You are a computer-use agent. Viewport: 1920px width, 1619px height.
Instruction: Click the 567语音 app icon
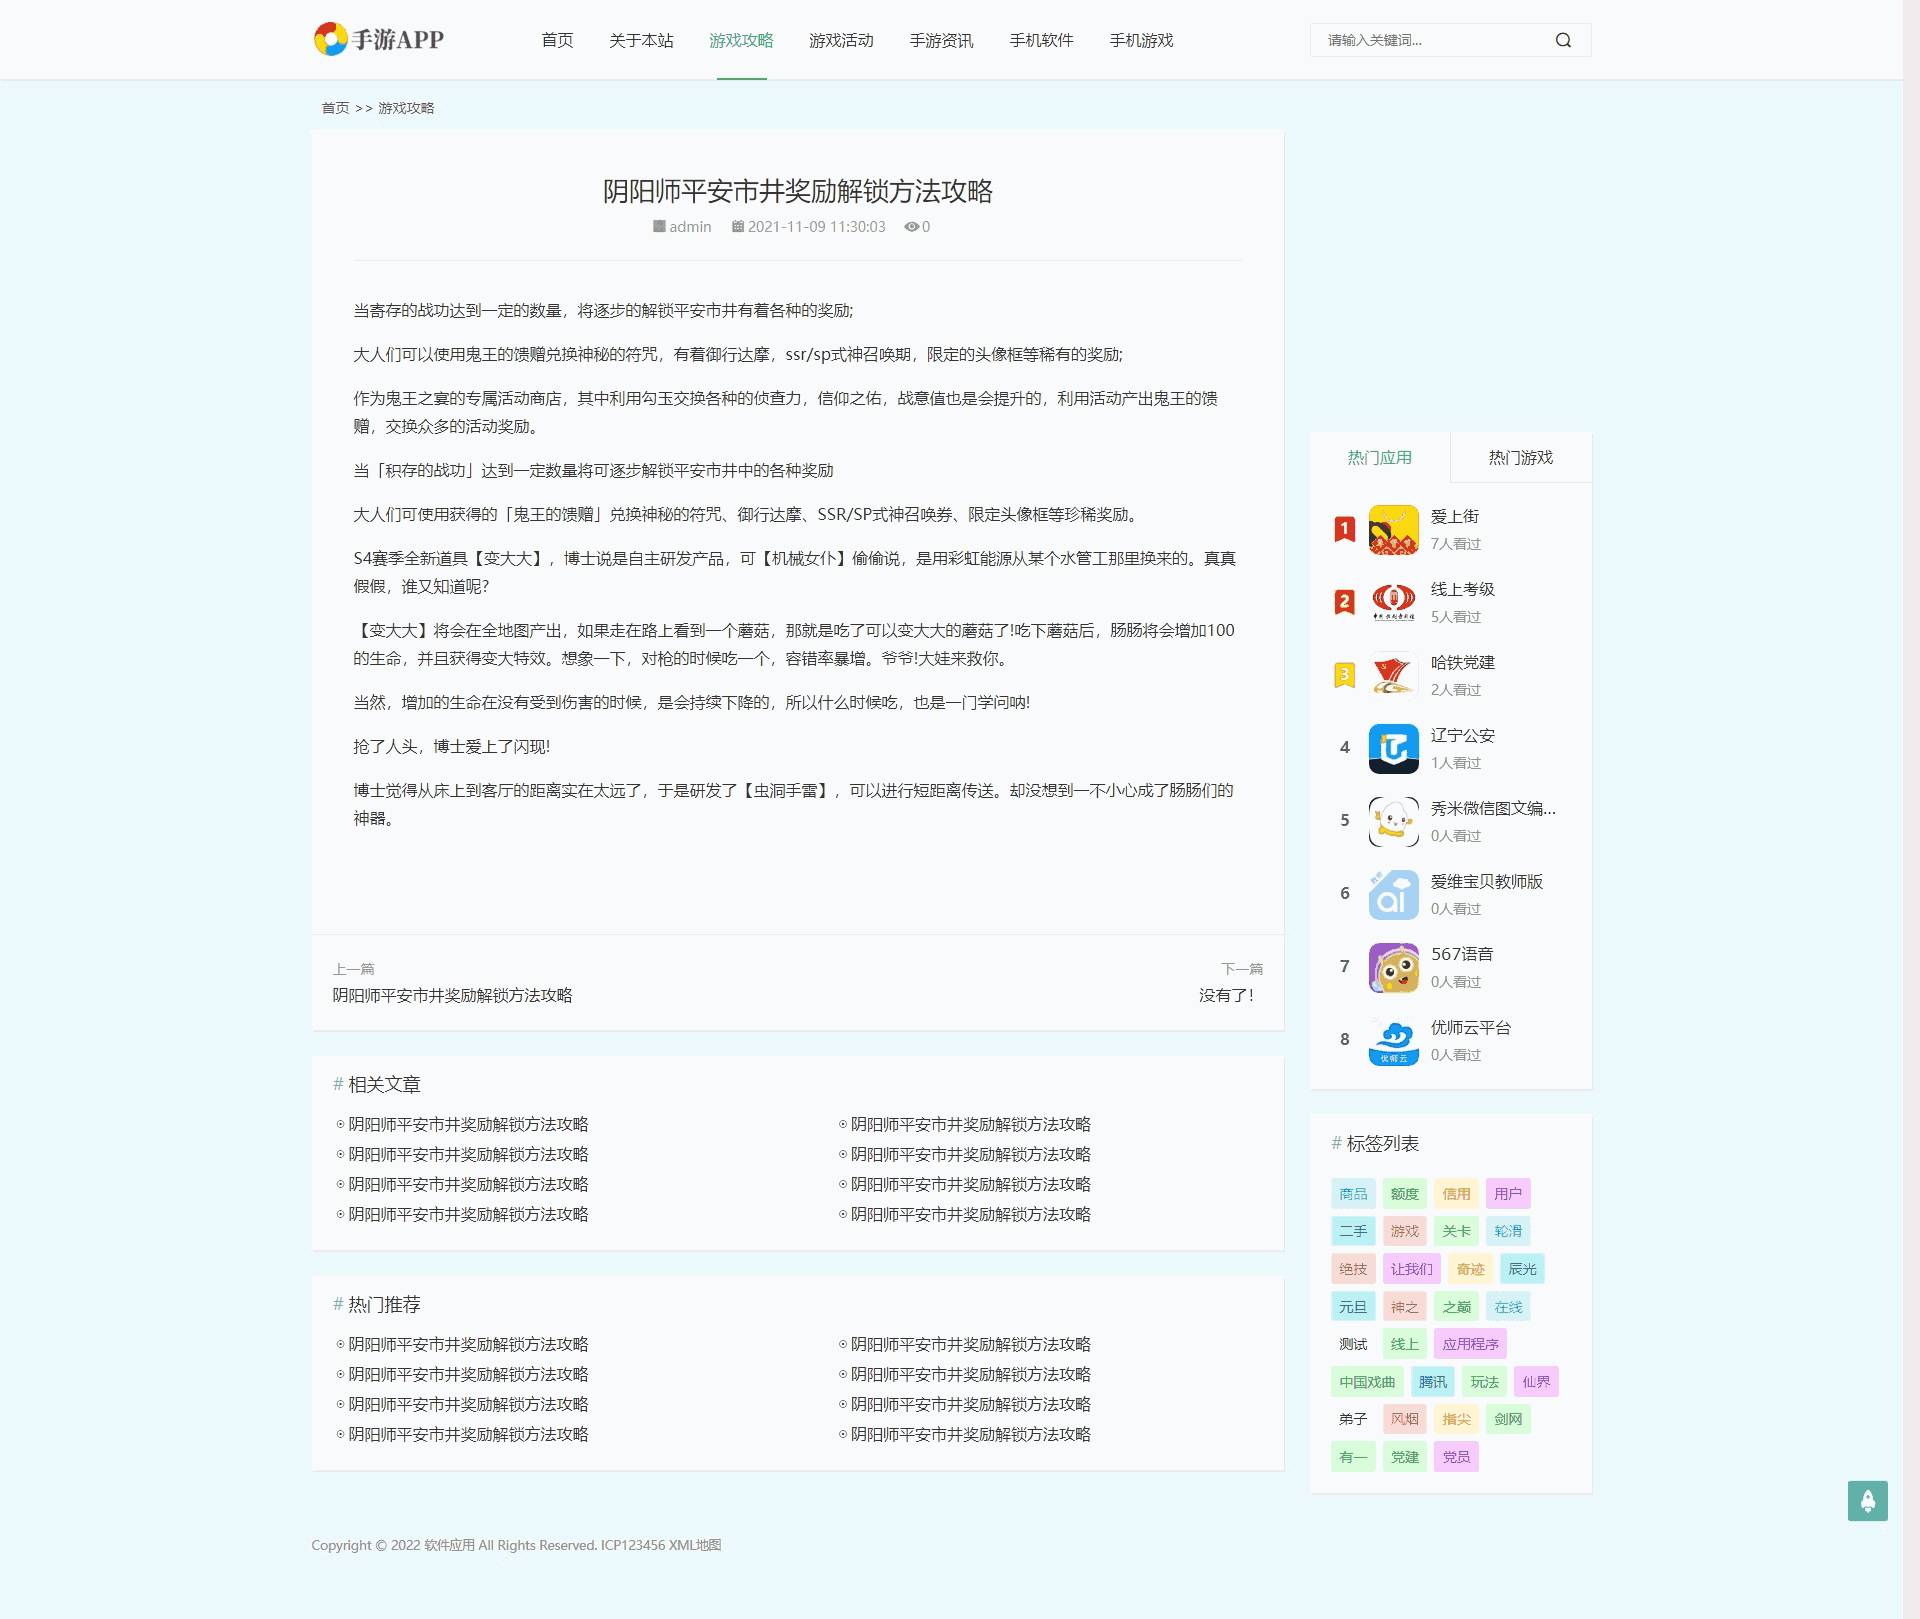coord(1392,967)
